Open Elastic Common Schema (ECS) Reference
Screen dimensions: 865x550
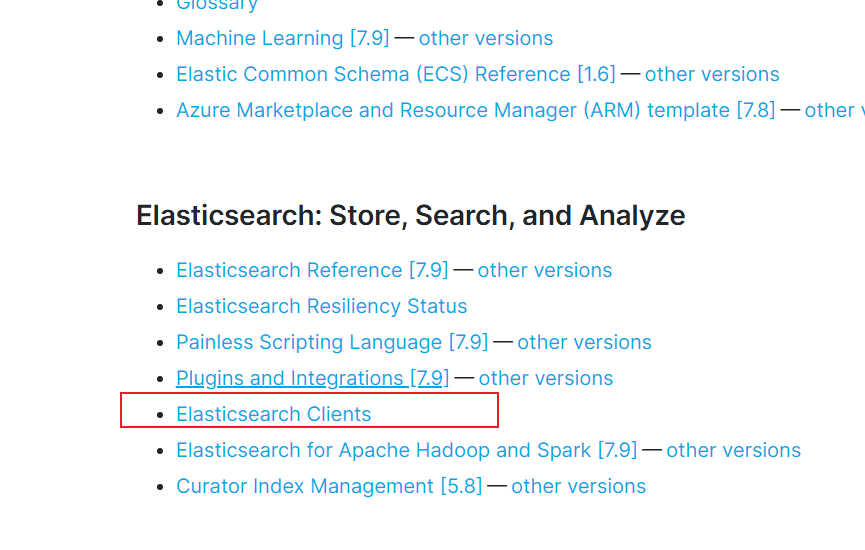(x=396, y=74)
